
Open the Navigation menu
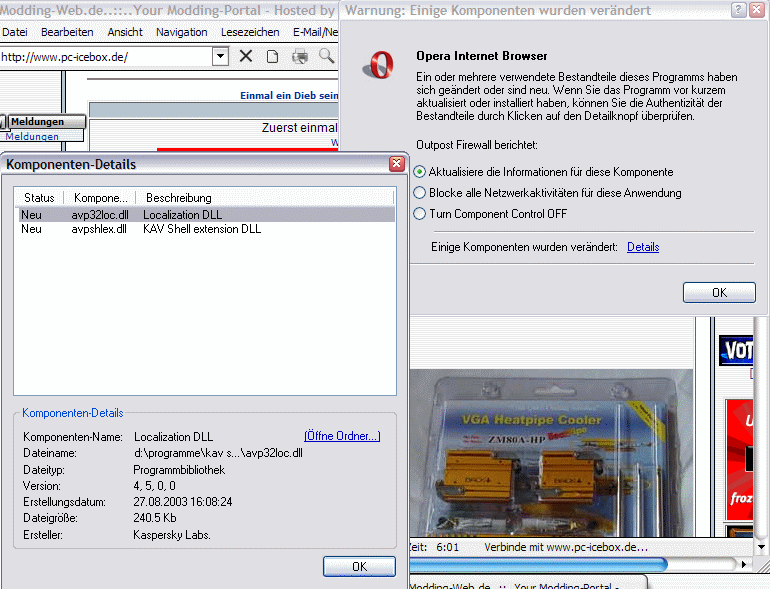[182, 32]
